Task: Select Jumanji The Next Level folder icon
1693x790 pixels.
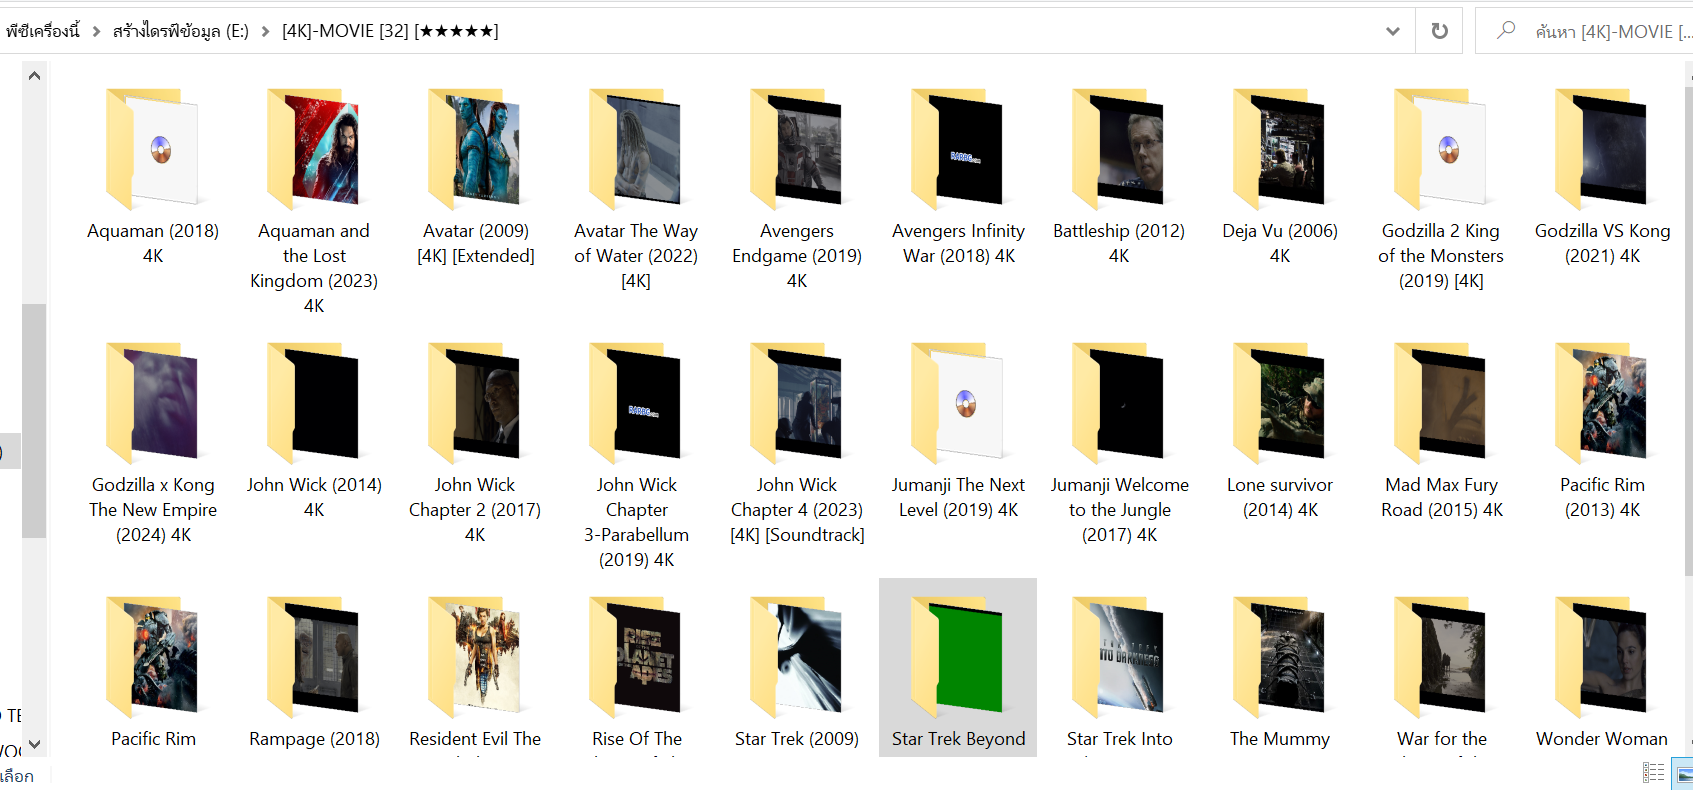Action: point(958,403)
